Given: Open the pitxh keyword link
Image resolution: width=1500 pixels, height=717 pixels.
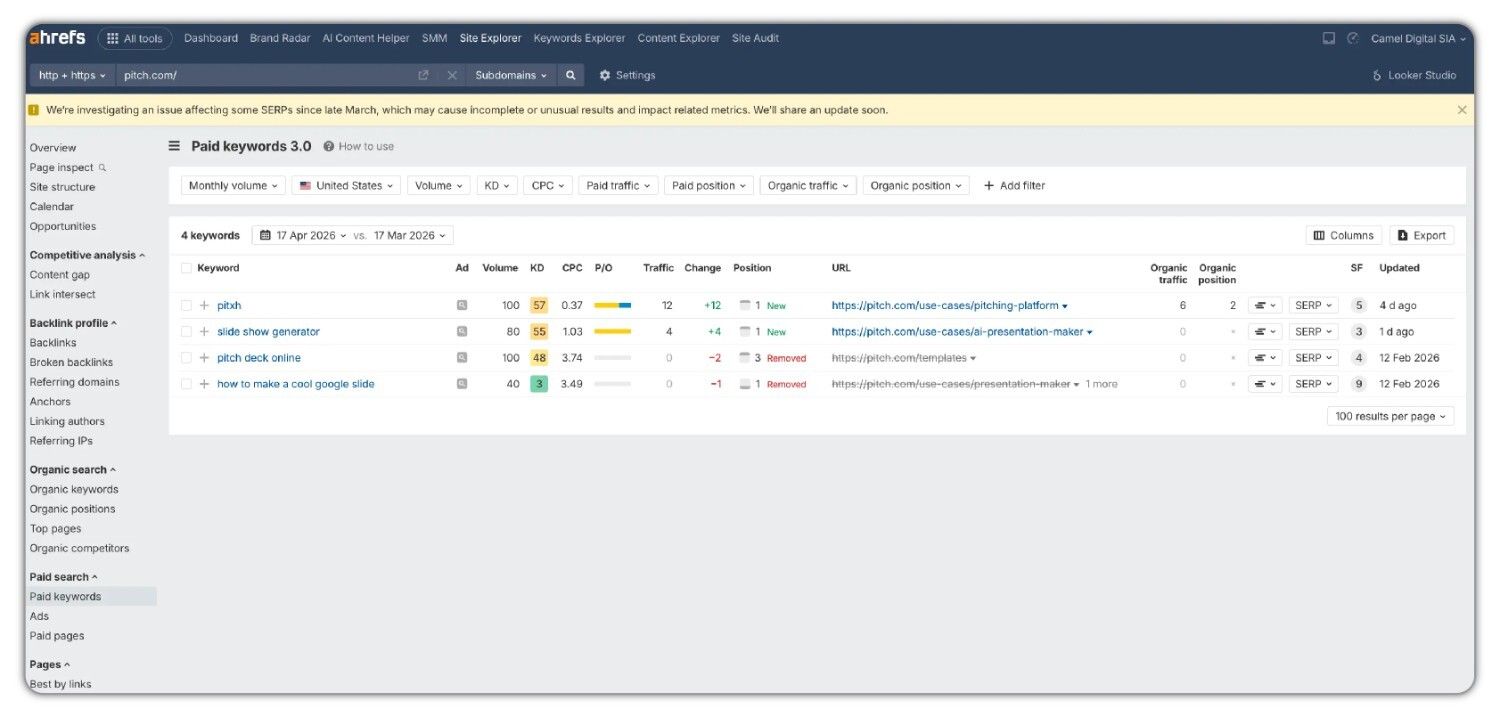Looking at the screenshot, I should tap(229, 305).
